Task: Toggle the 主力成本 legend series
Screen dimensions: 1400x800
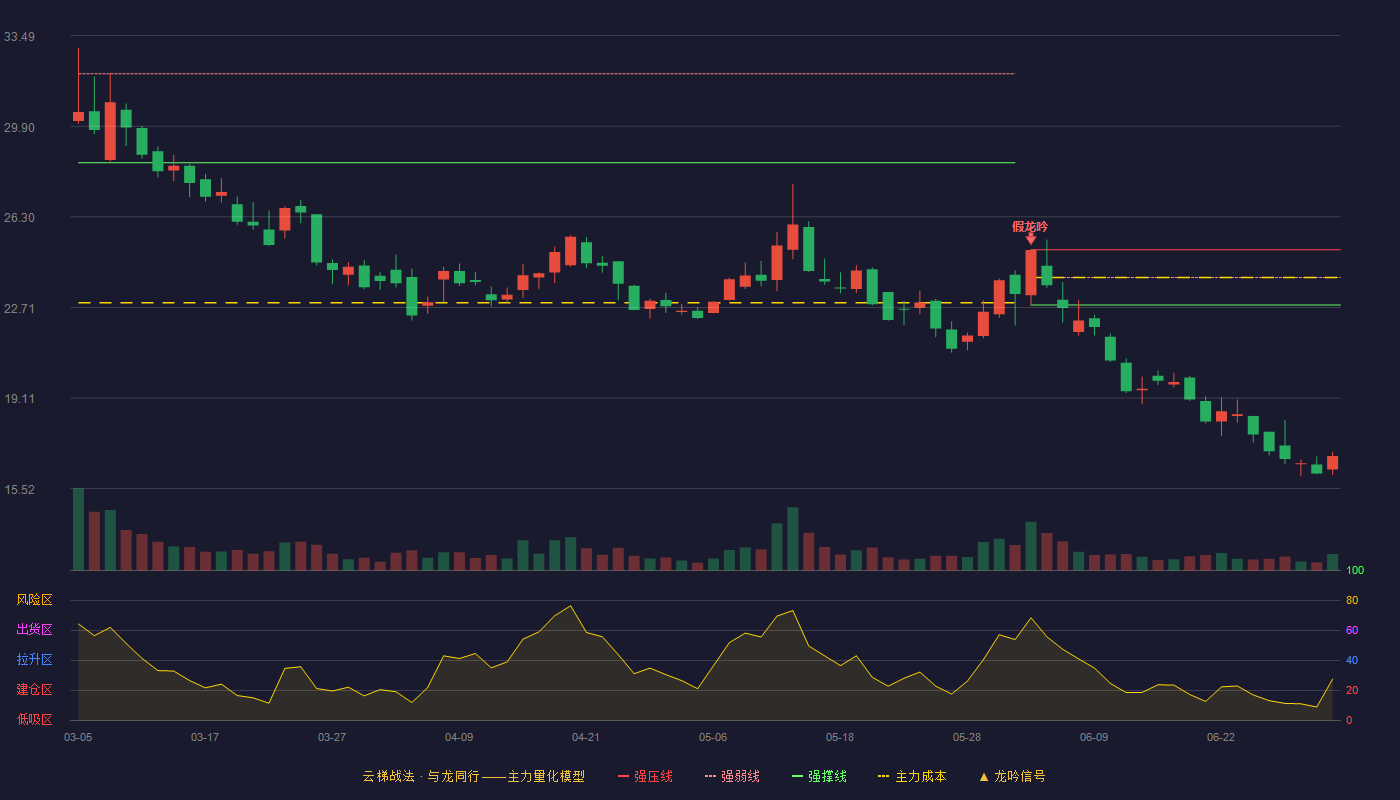Action: click(912, 776)
